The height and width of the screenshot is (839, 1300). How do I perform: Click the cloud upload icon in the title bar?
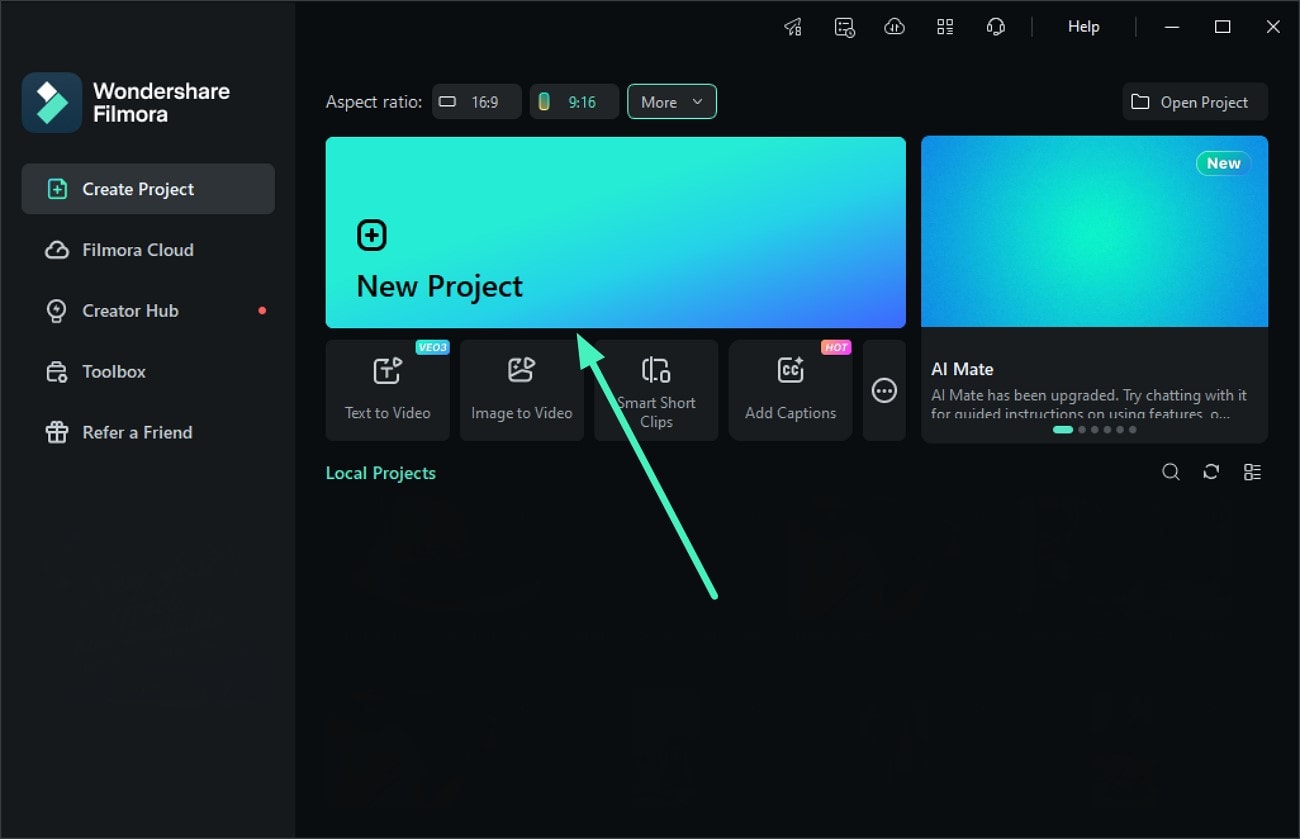coord(894,27)
